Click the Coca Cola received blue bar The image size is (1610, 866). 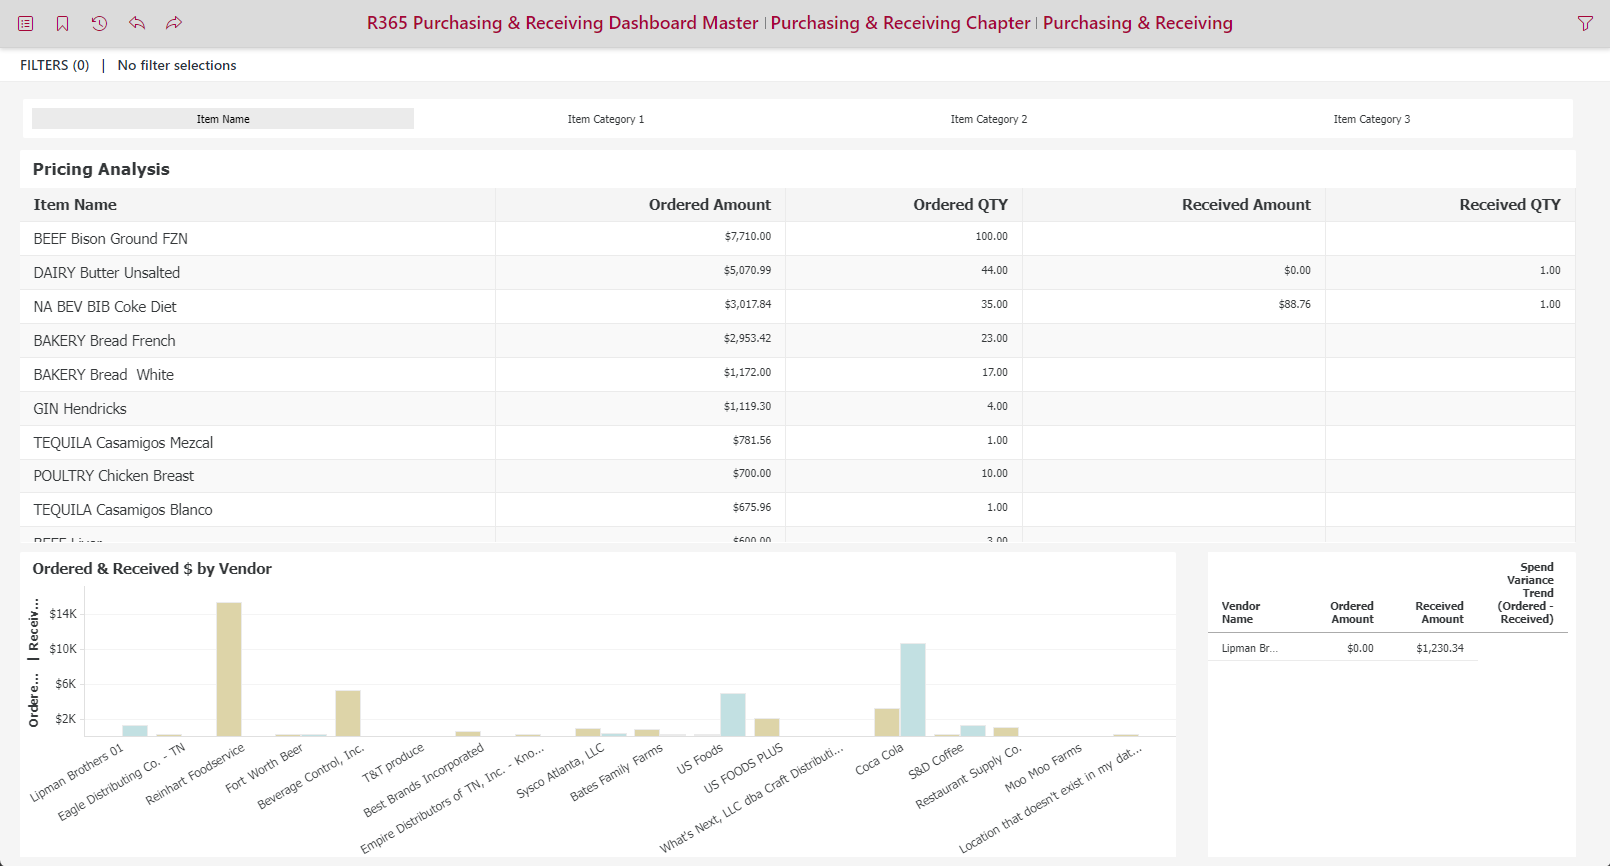(x=913, y=690)
